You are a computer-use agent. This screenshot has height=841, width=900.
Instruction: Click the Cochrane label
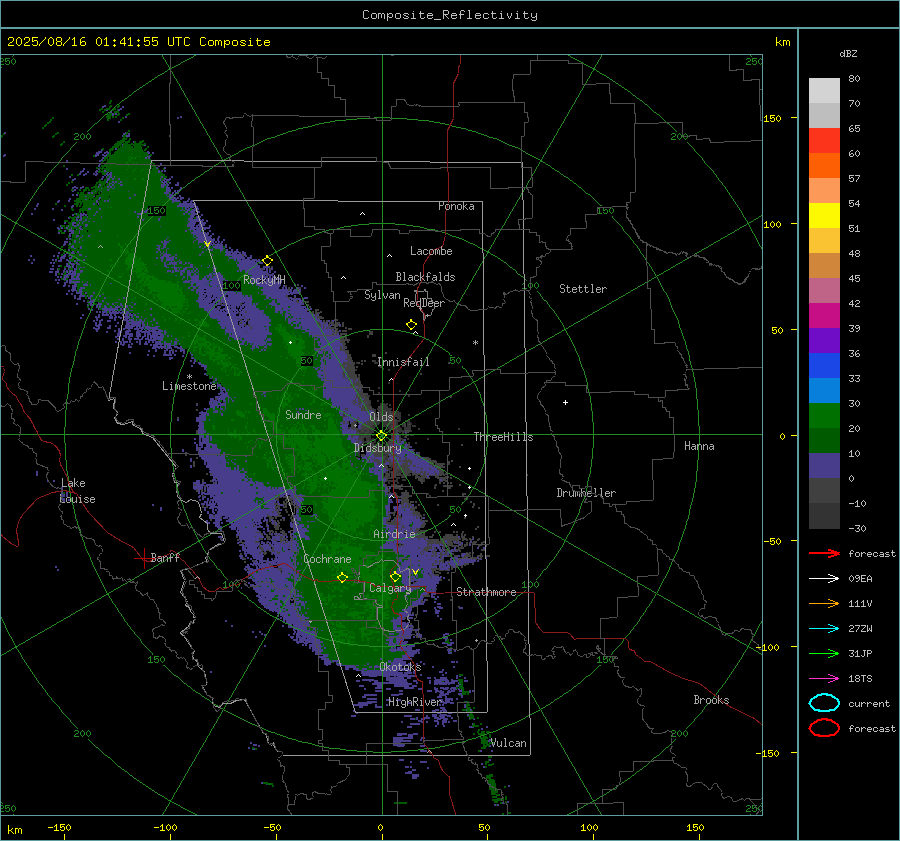point(327,559)
